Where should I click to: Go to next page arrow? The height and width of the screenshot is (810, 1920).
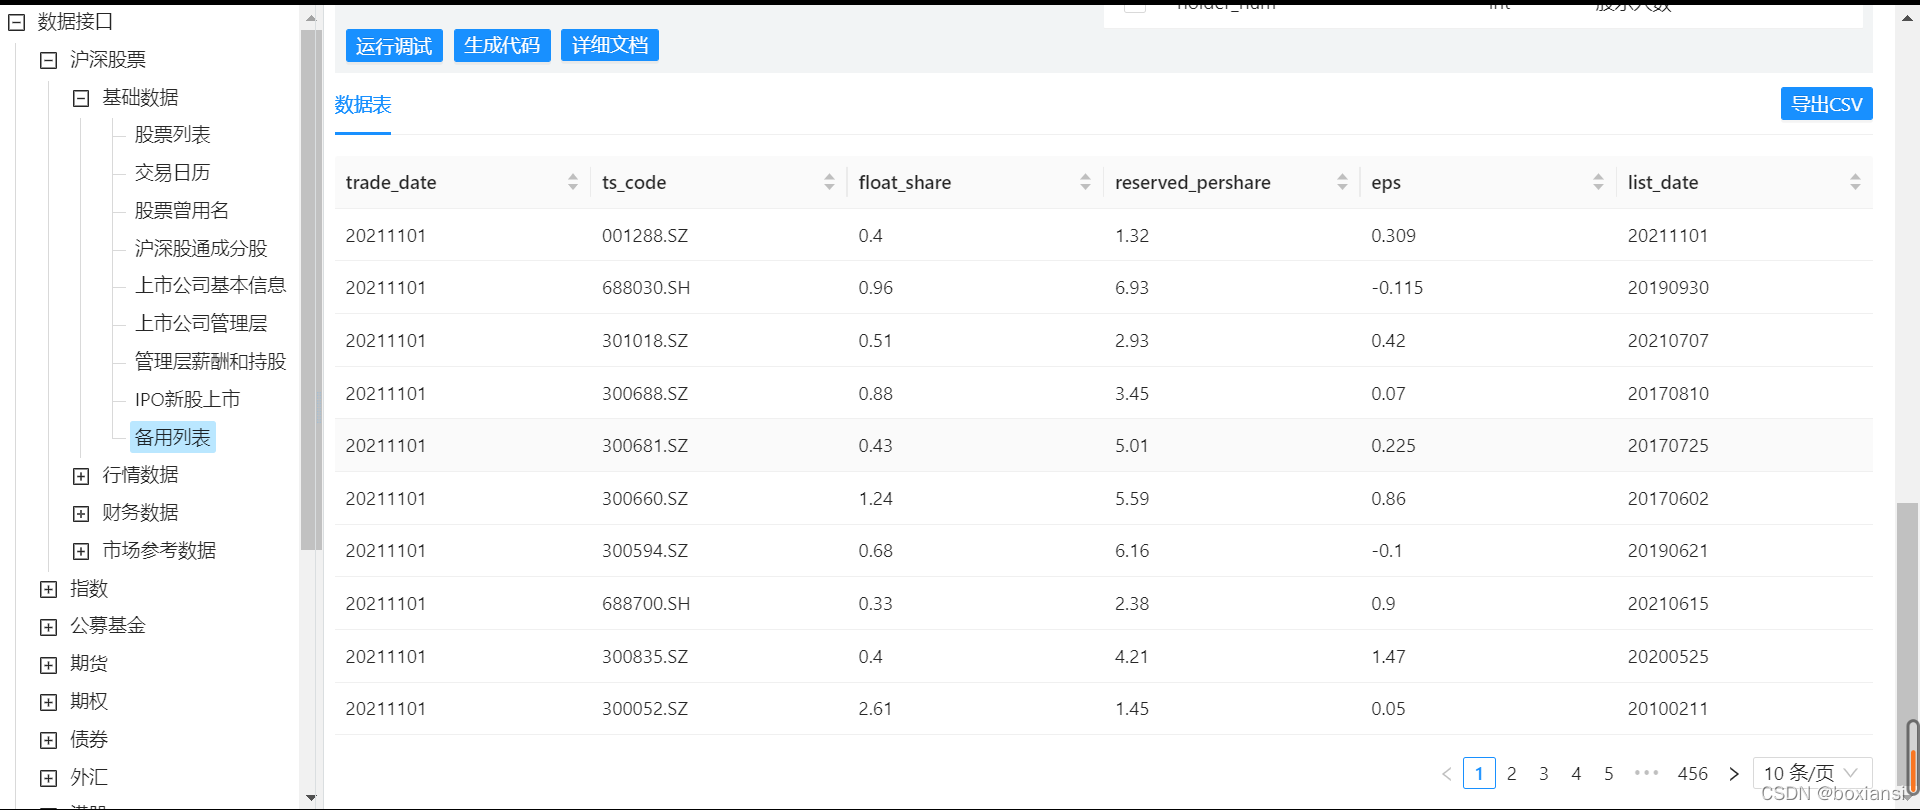[1734, 773]
